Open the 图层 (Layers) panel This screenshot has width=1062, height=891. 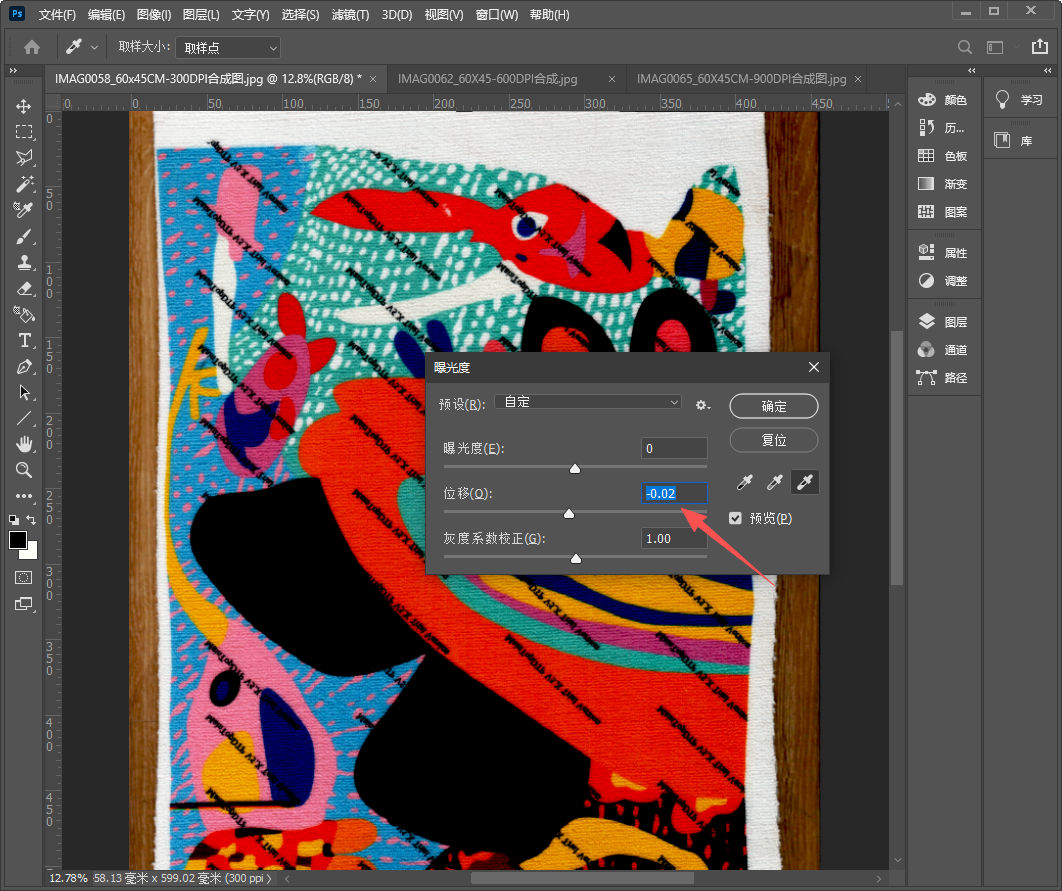944,322
